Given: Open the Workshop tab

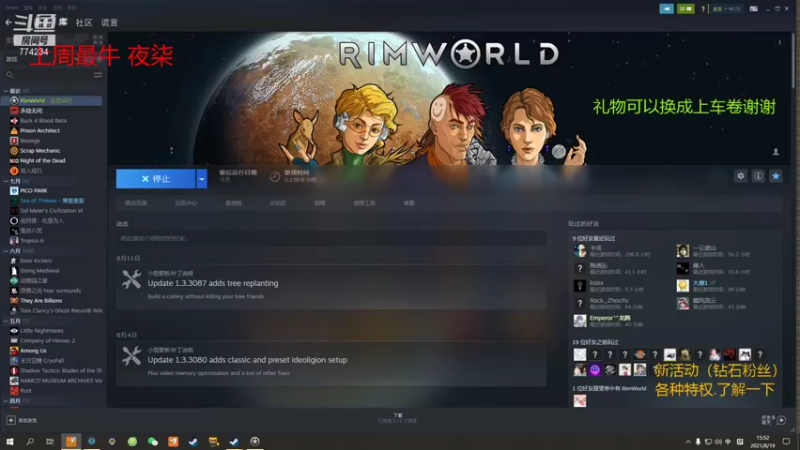Looking at the screenshot, I should click(x=364, y=203).
